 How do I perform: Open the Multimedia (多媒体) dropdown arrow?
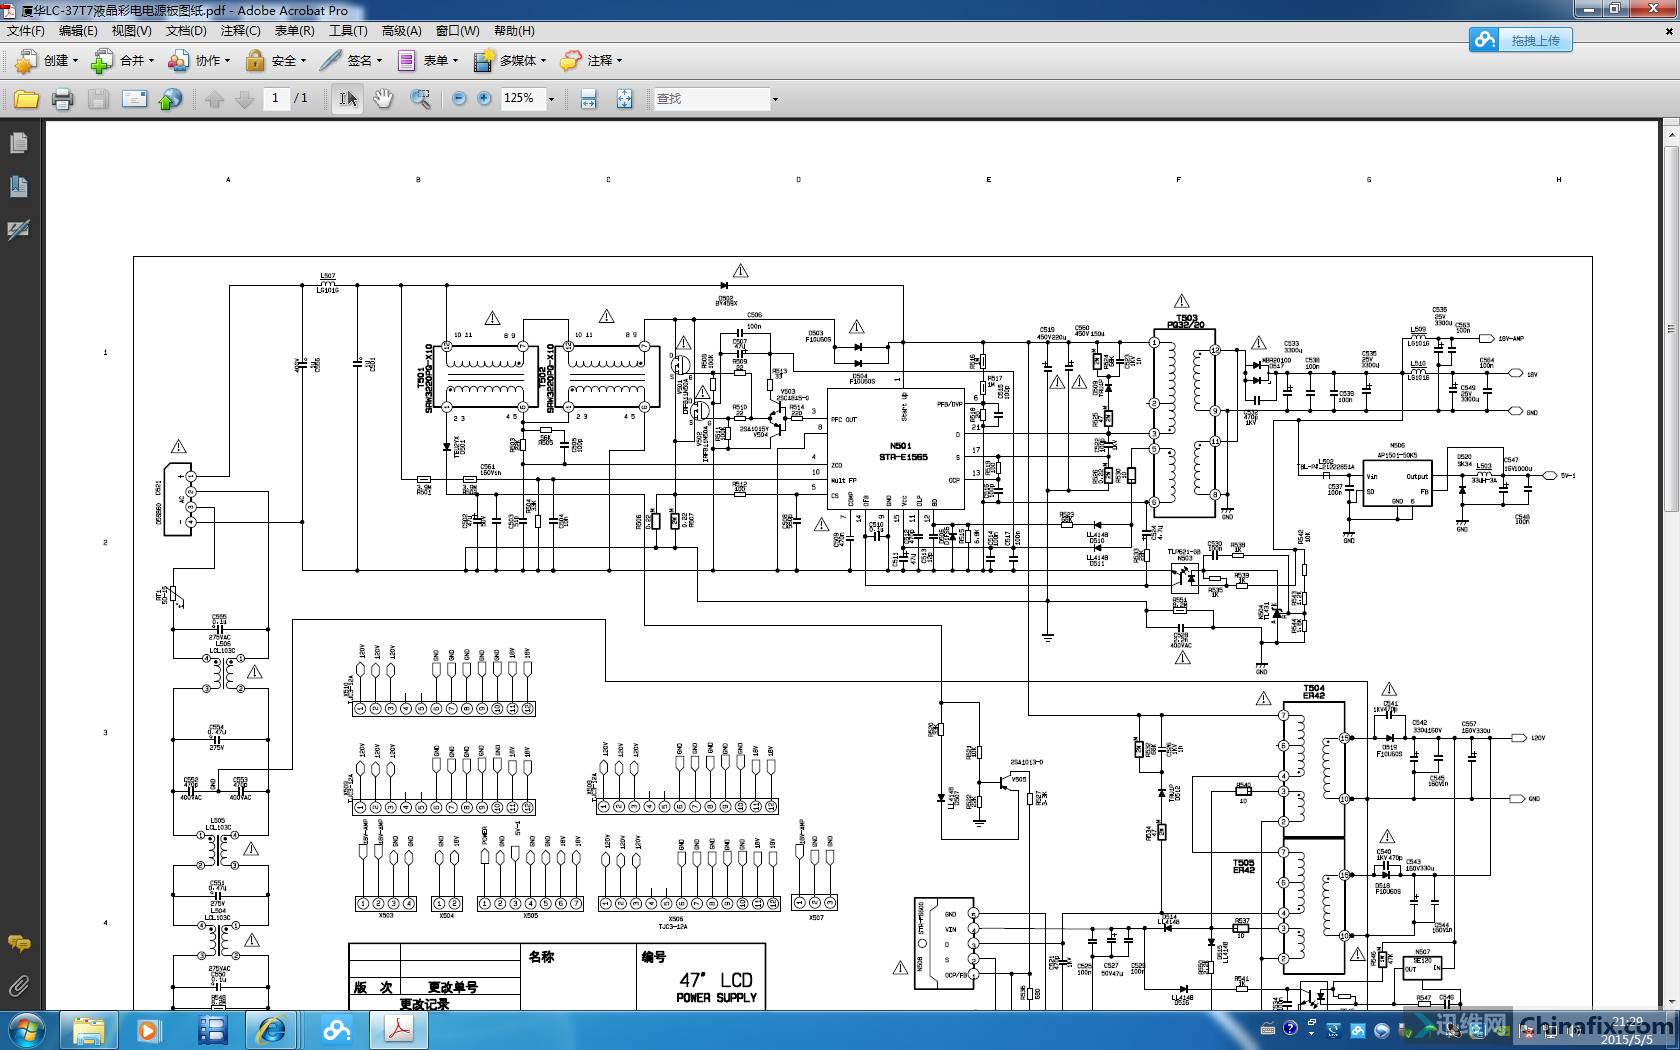544,61
